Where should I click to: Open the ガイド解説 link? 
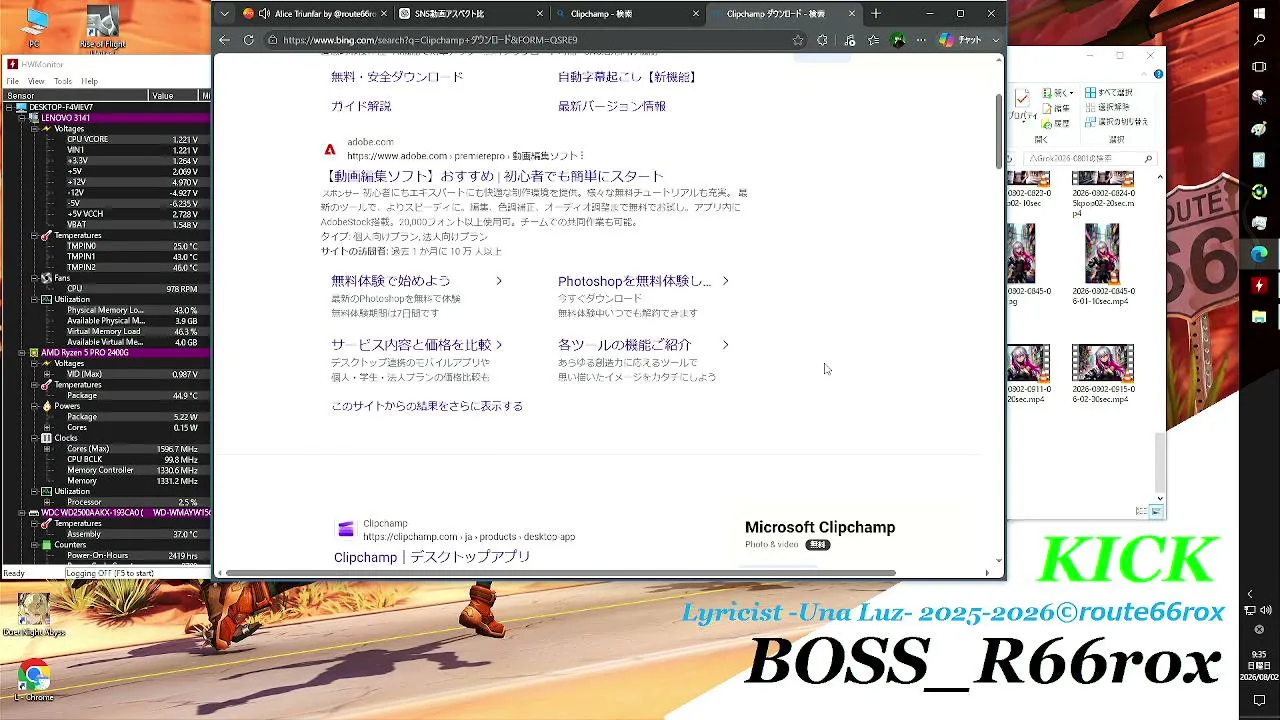[x=361, y=106]
